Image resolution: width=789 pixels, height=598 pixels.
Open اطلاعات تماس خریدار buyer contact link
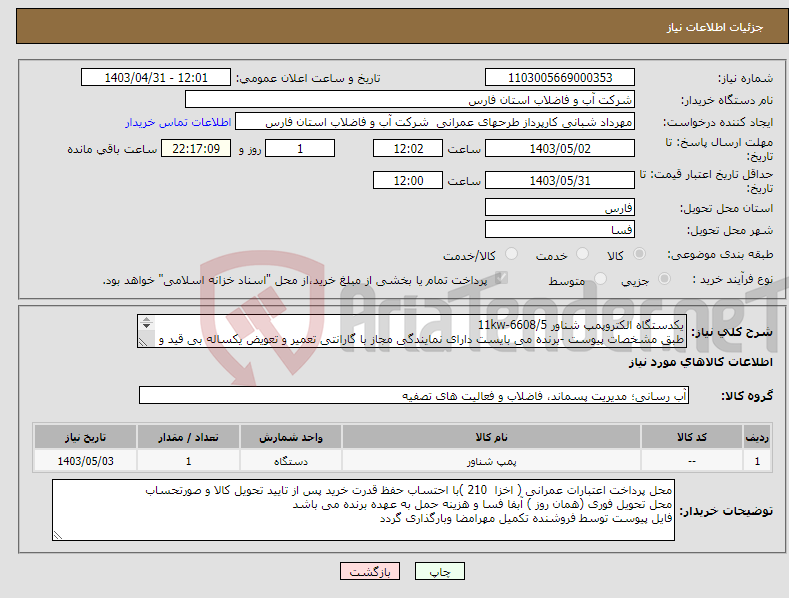[178, 122]
